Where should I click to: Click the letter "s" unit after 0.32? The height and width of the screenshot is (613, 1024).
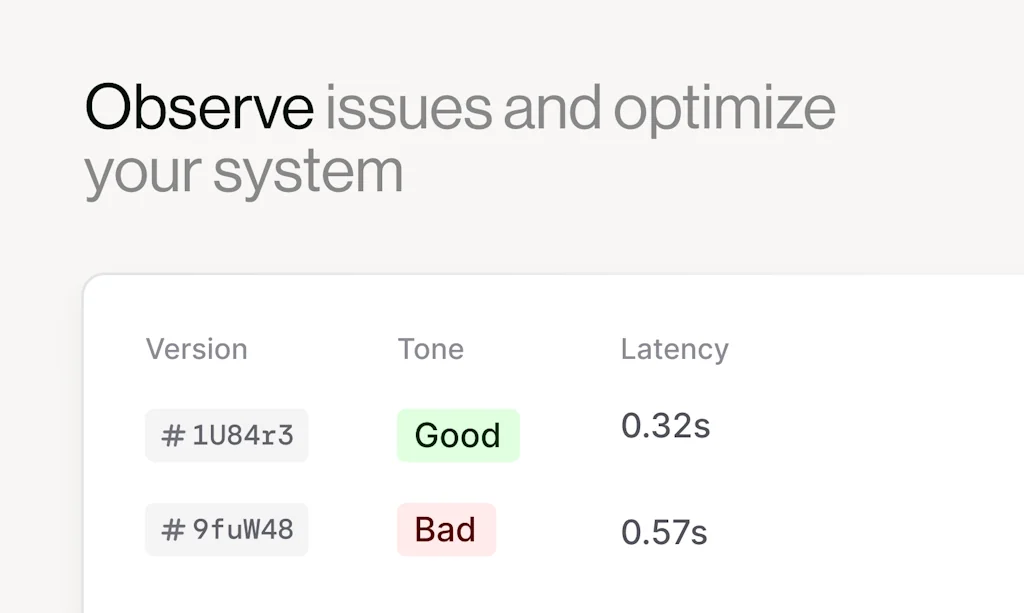click(x=702, y=427)
